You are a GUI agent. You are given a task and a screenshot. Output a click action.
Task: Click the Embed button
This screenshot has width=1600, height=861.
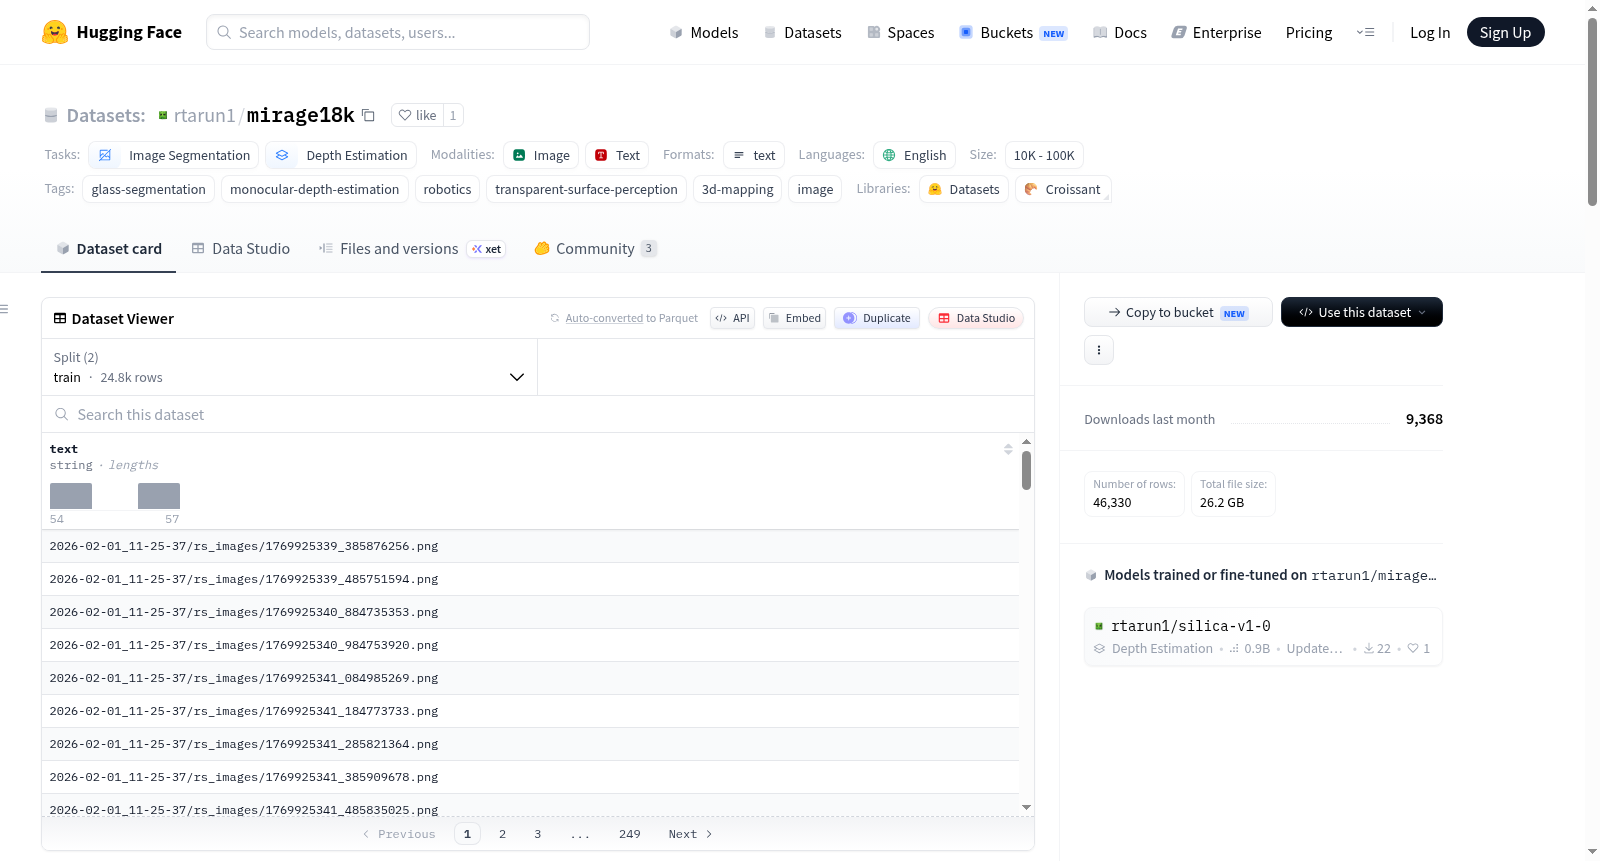coord(794,318)
